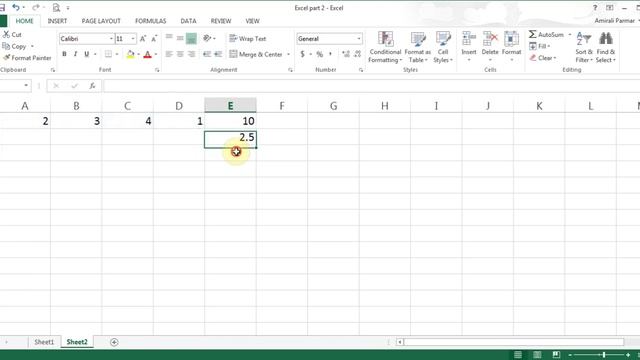Open the INSERT ribbon tab
Screen dimensions: 640x360
pos(57,21)
